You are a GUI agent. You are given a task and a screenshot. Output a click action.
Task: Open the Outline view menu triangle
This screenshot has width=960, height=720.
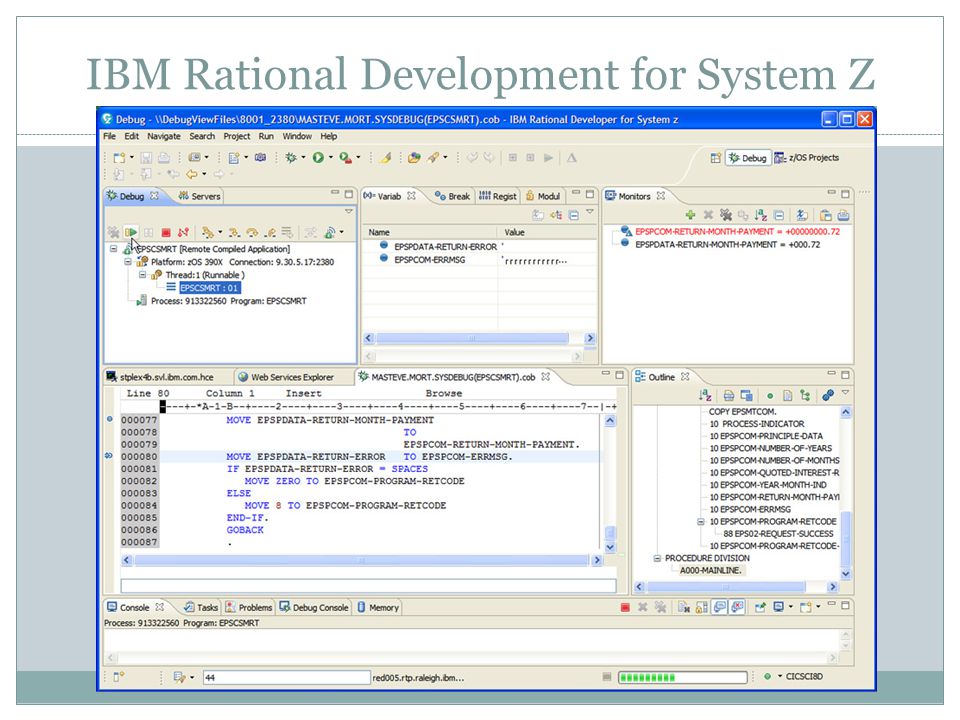coord(846,392)
